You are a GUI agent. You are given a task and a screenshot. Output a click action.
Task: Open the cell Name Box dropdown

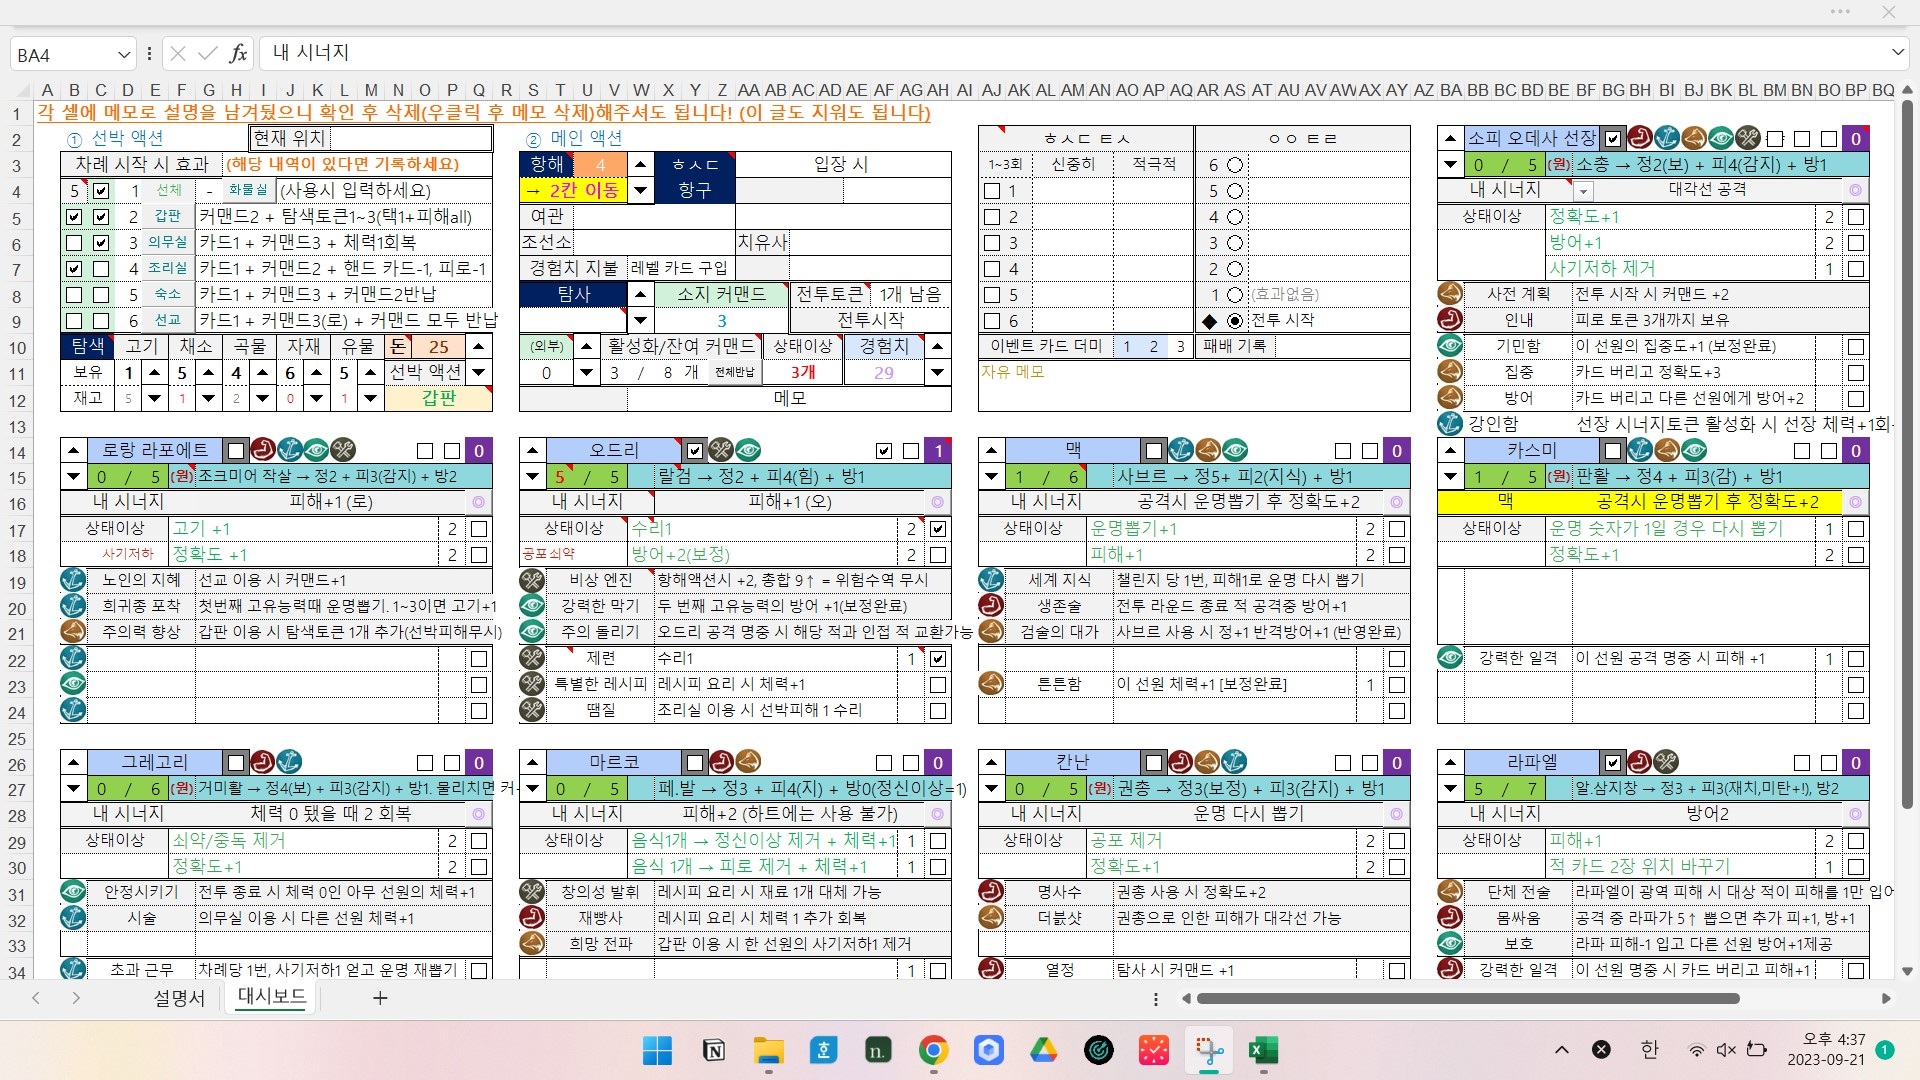point(123,54)
